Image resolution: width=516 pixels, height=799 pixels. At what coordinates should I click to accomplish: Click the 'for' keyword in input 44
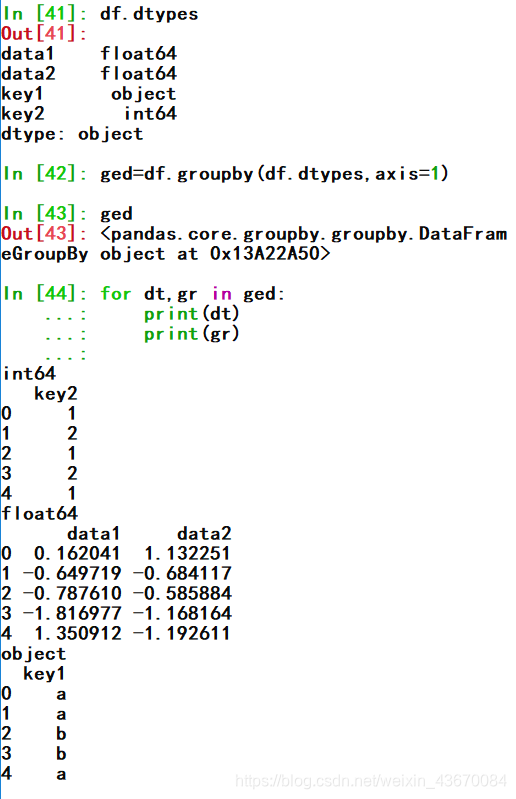(116, 294)
